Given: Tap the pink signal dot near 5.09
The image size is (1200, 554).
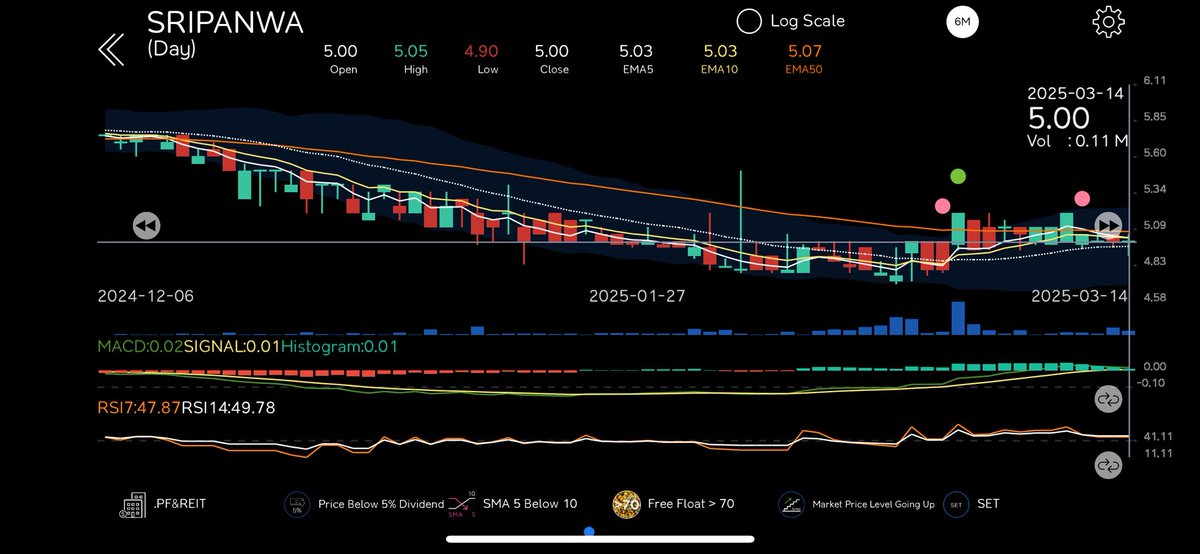Looking at the screenshot, I should coord(942,206).
